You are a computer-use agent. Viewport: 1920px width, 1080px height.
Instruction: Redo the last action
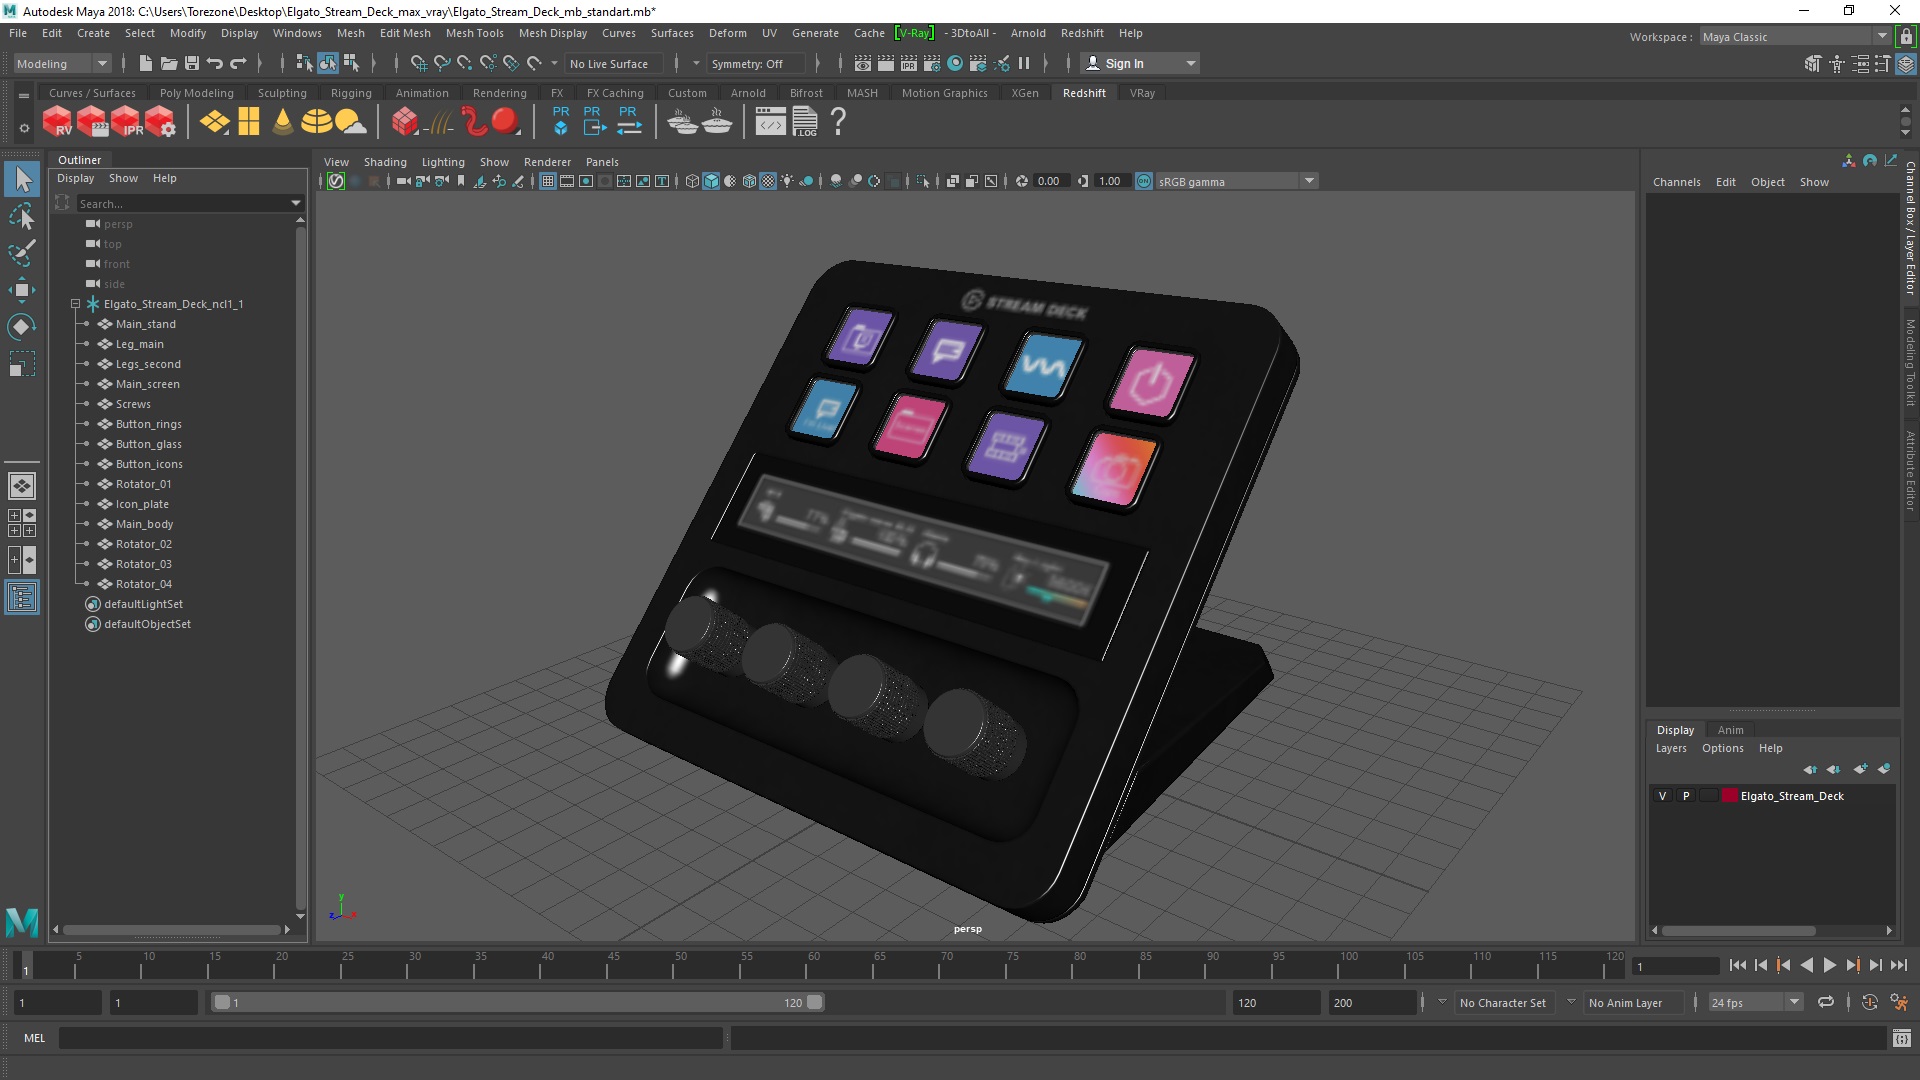pos(238,63)
